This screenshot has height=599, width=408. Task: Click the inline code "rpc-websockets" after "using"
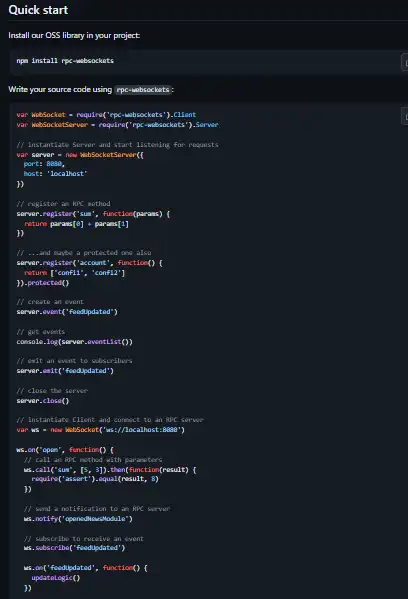[x=143, y=90]
